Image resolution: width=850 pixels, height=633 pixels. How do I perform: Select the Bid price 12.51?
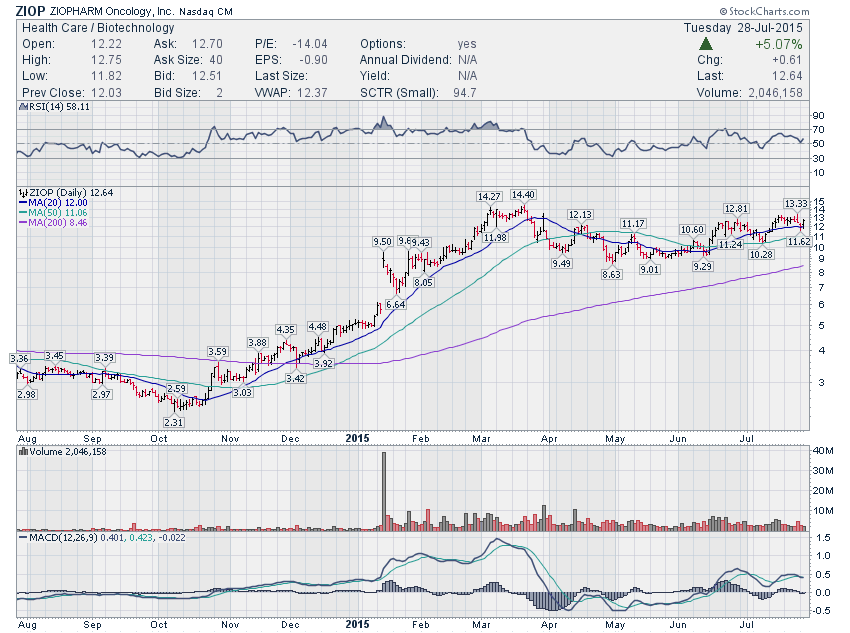[207, 76]
